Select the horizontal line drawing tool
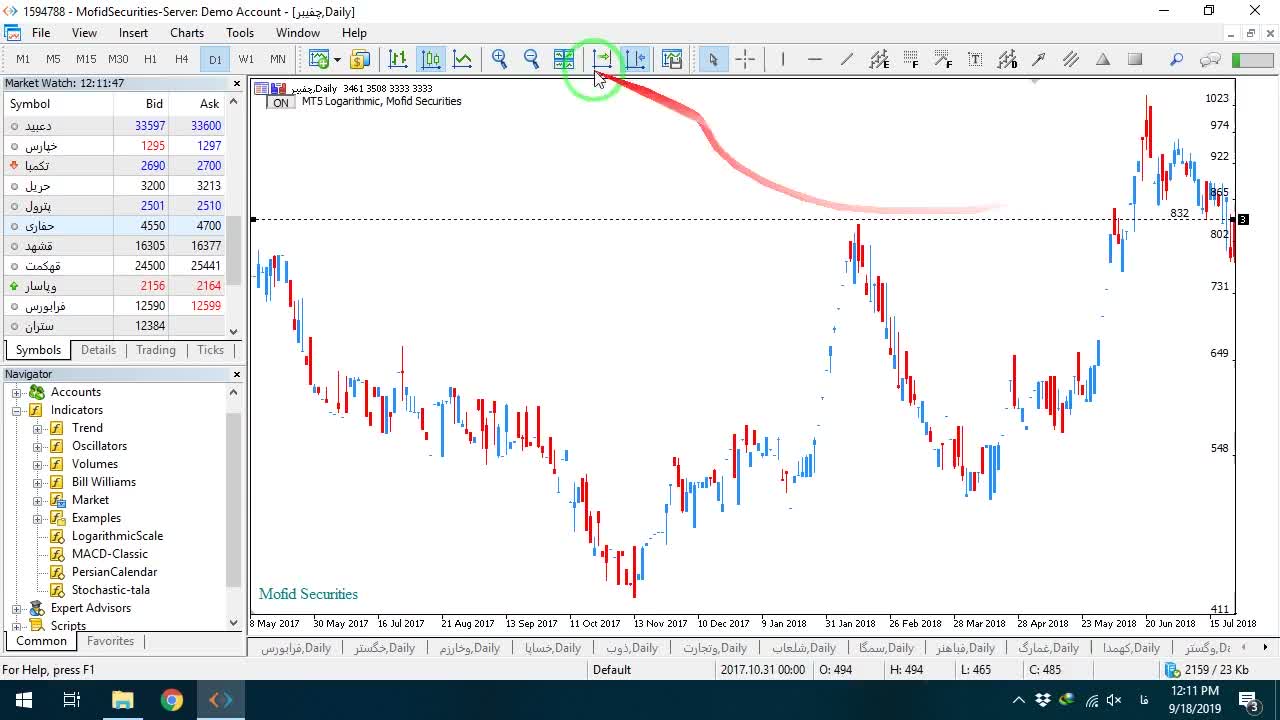Viewport: 1280px width, 720px height. tap(814, 59)
